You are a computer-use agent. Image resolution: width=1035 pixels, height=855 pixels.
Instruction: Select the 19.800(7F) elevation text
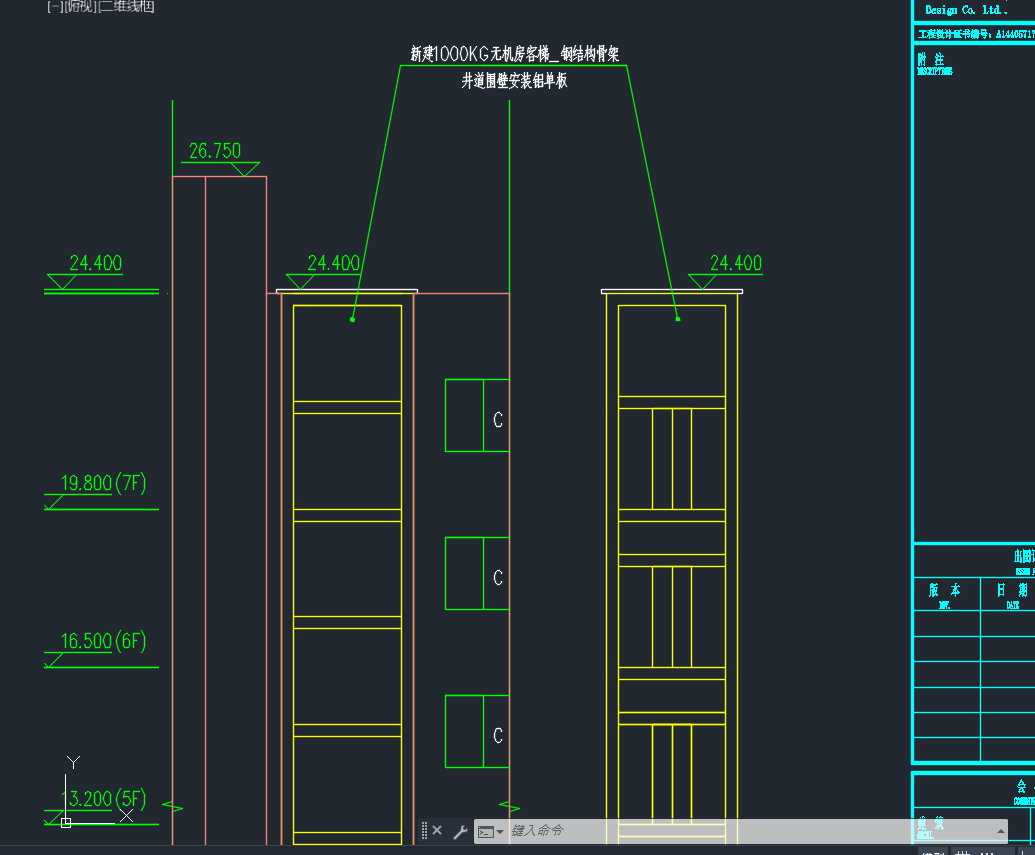(104, 483)
